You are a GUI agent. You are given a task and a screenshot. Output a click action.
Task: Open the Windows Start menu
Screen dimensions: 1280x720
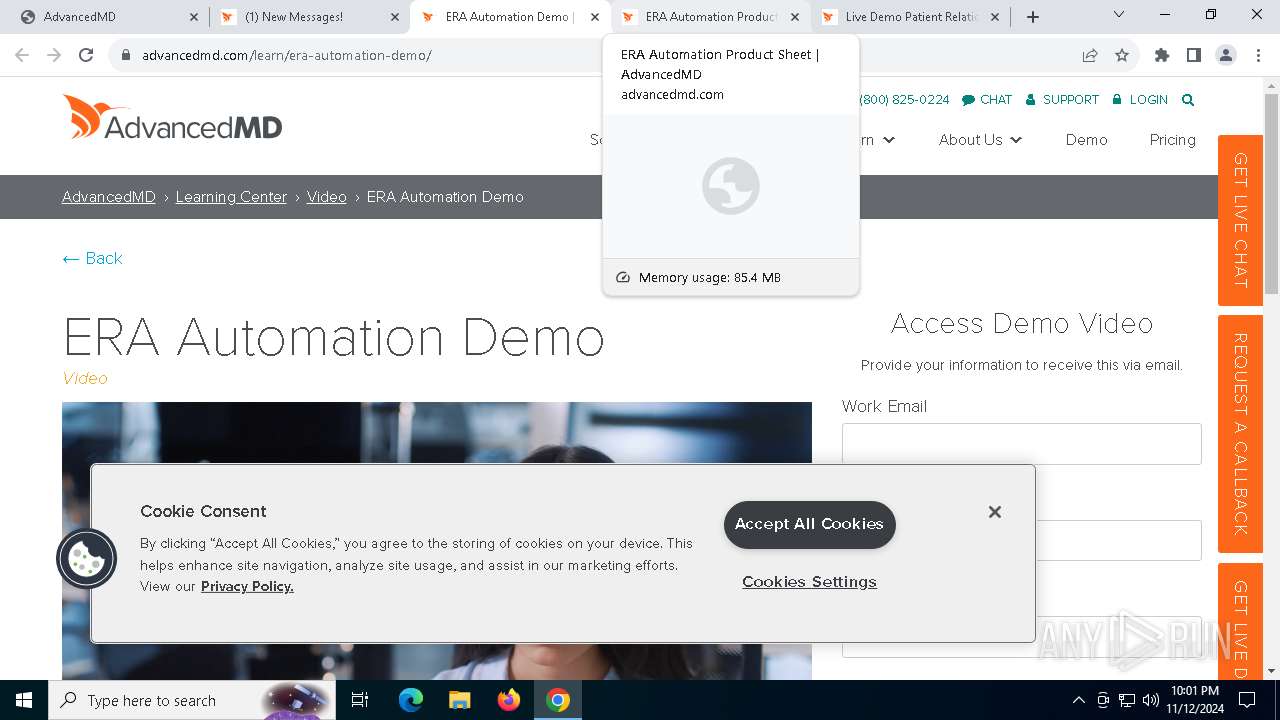click(24, 700)
